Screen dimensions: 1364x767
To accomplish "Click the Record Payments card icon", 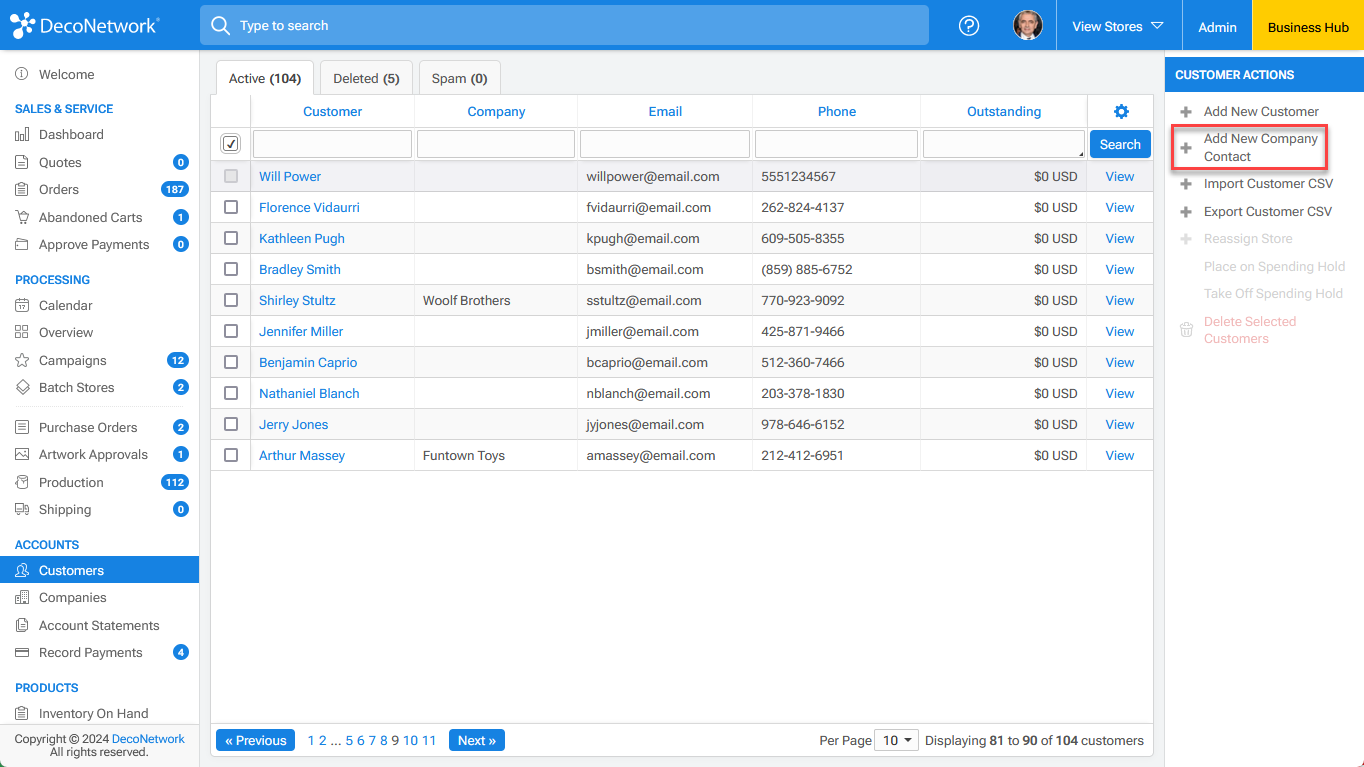I will 22,652.
